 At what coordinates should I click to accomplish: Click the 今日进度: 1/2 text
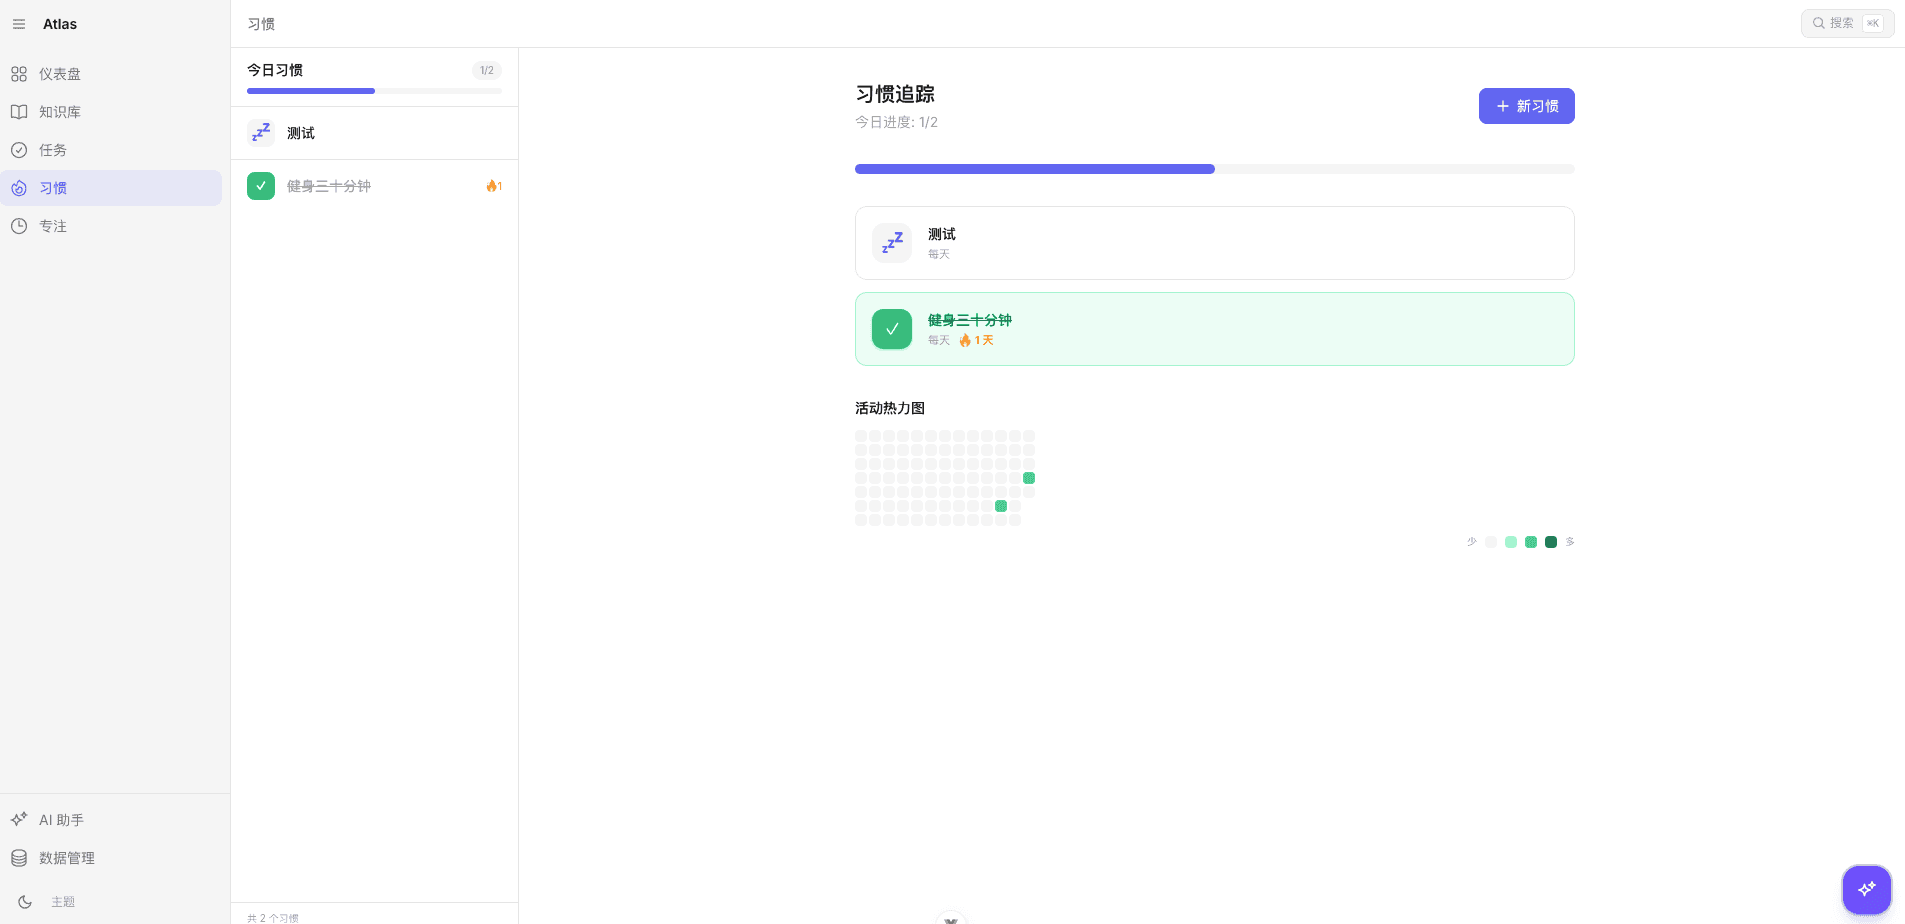tap(896, 122)
